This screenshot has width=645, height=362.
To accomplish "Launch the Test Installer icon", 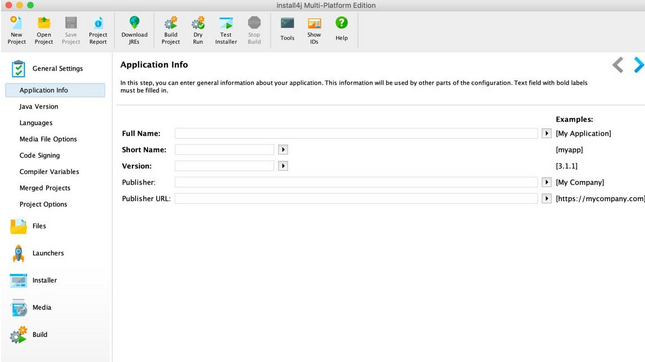I will coord(226,23).
